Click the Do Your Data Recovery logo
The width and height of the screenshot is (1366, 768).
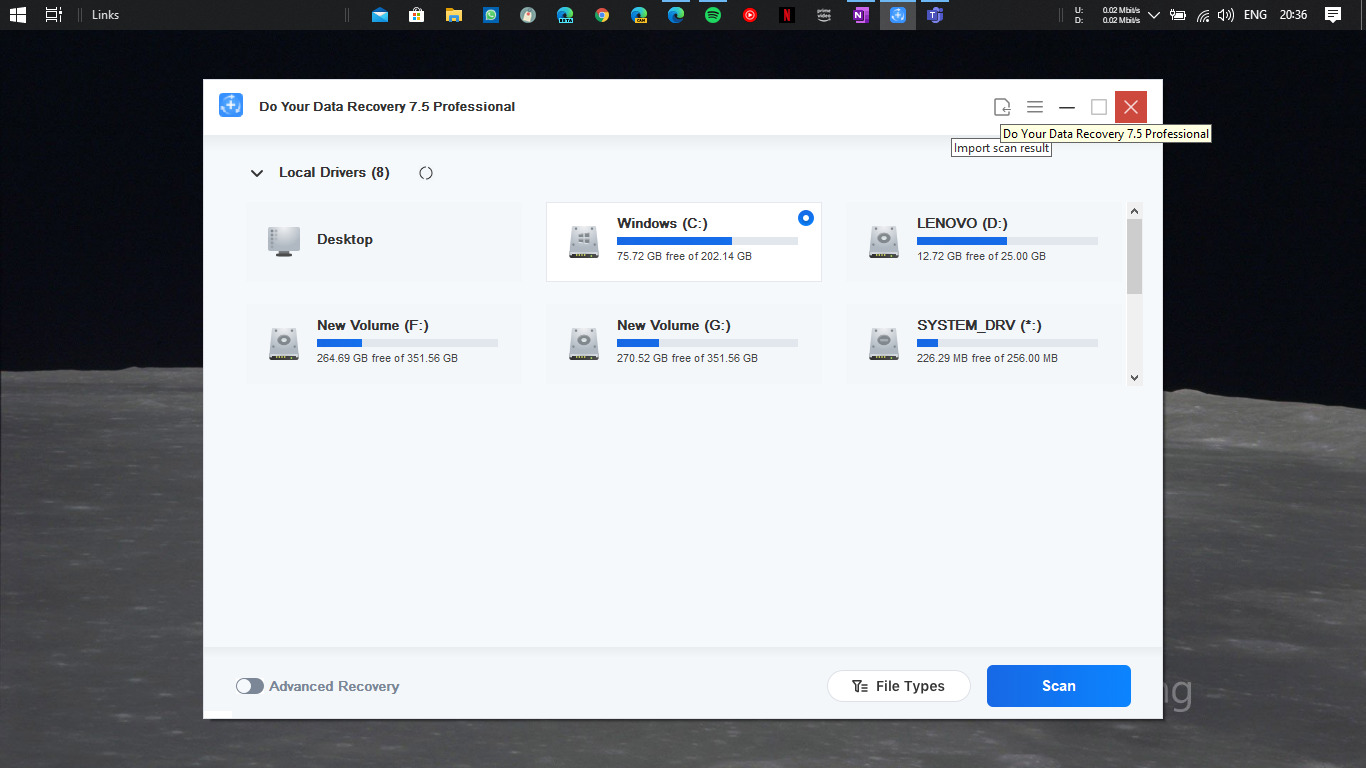(230, 105)
